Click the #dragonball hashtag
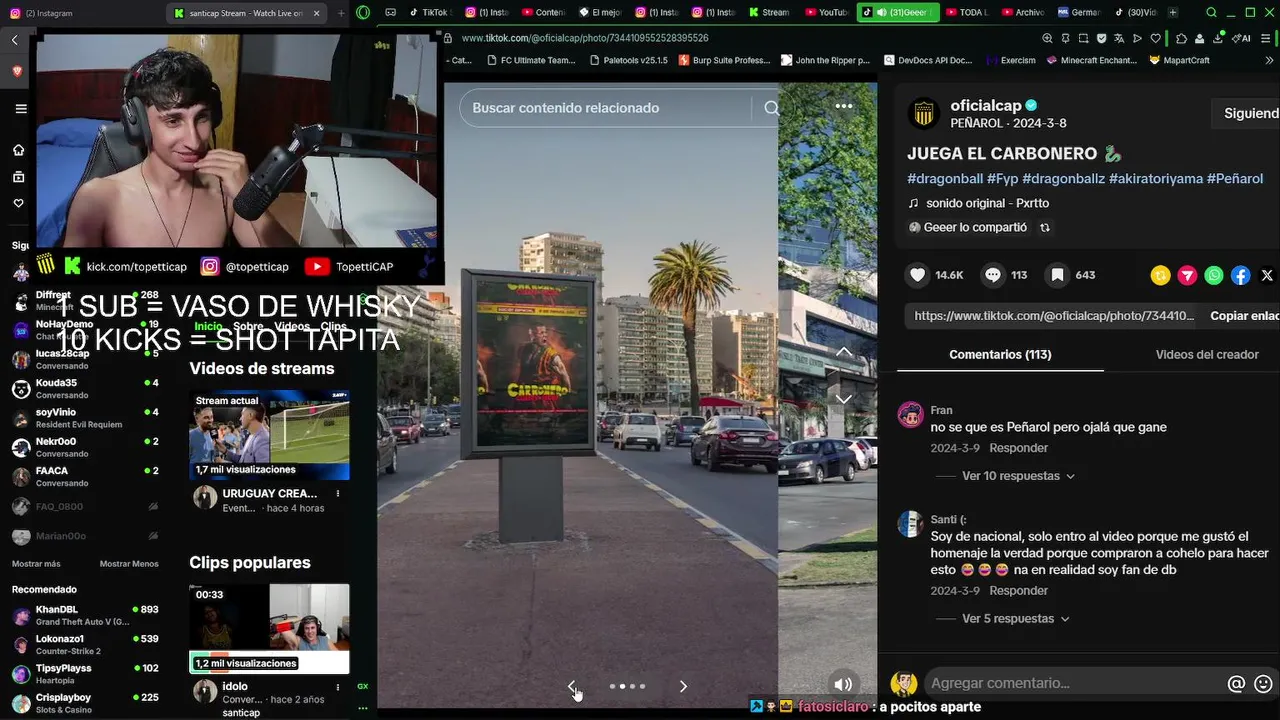Image resolution: width=1280 pixels, height=720 pixels. click(x=945, y=179)
